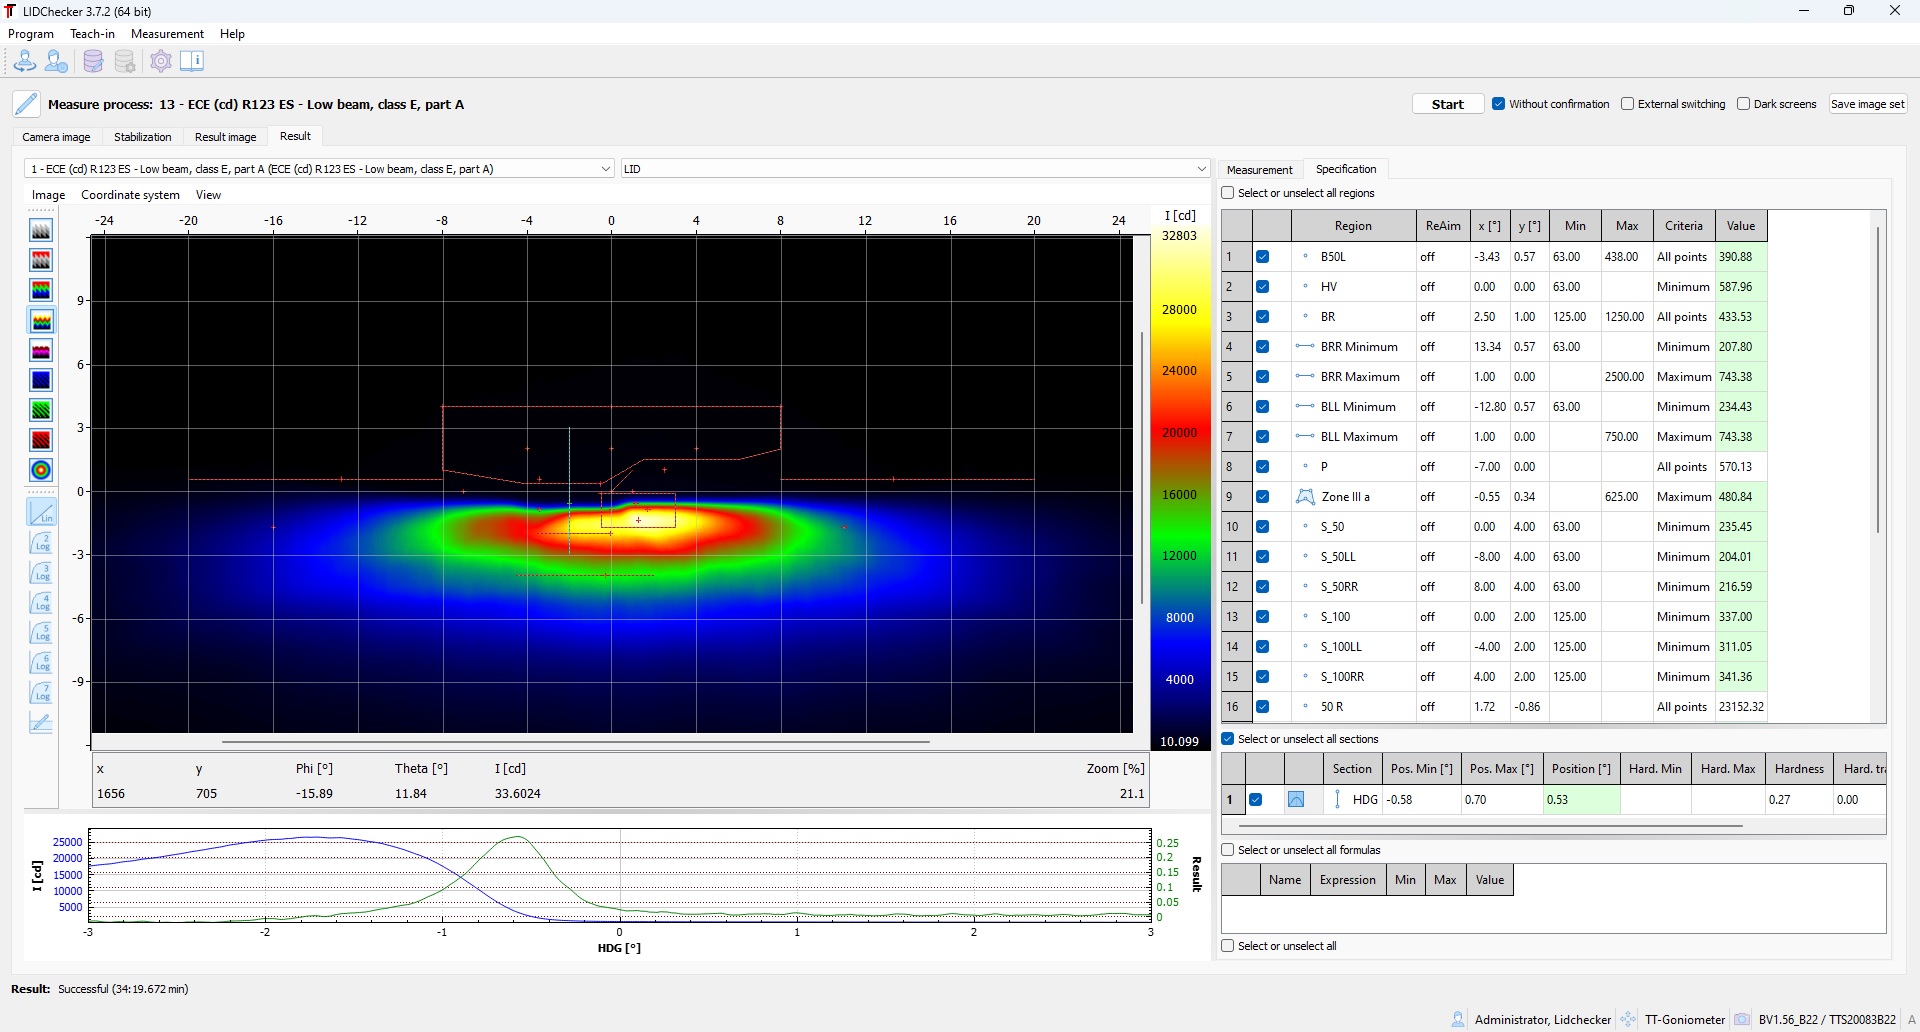
Task: Switch to the Stabilization tab
Action: (x=142, y=137)
